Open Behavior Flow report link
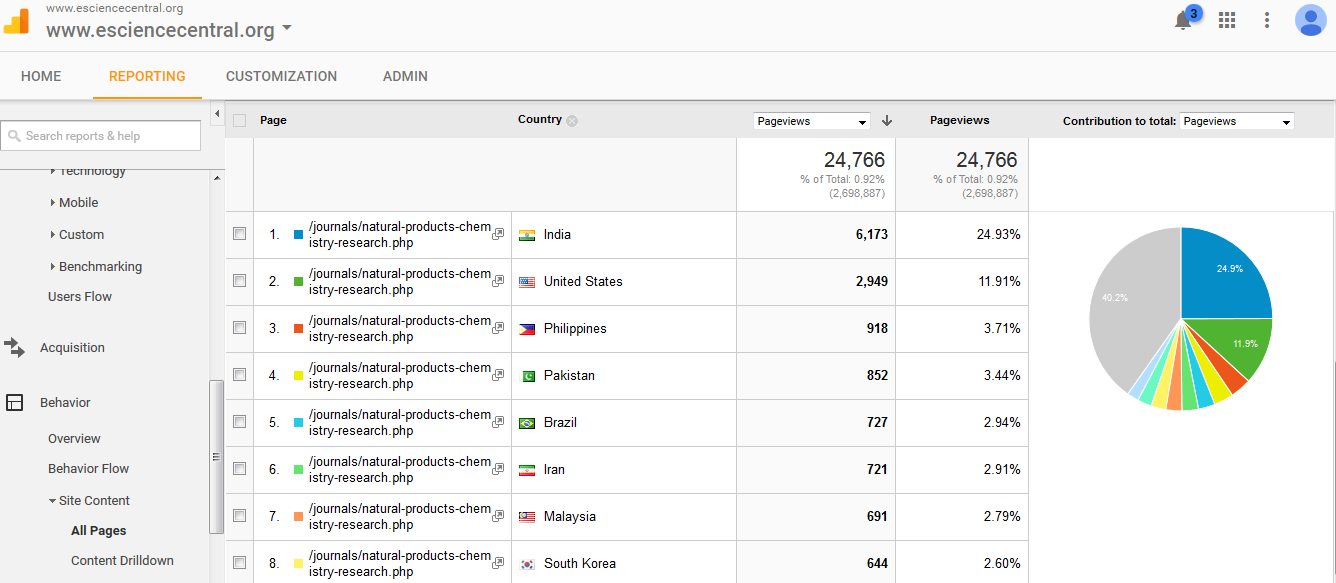 [88, 469]
